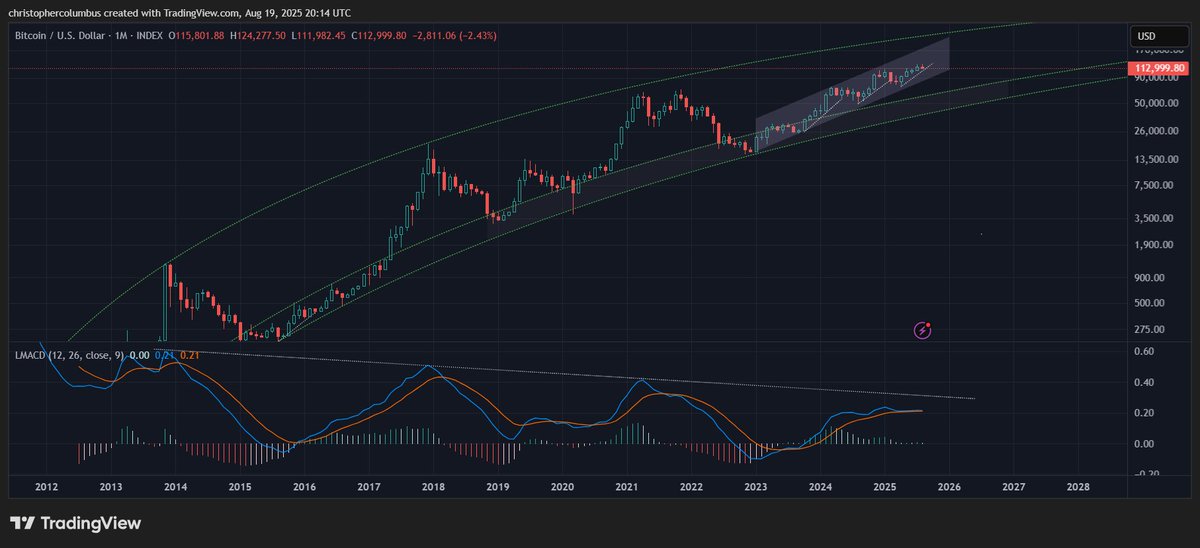This screenshot has width=1200, height=548.
Task: Click the 13,500.00 price axis label
Action: pyautogui.click(x=1157, y=159)
